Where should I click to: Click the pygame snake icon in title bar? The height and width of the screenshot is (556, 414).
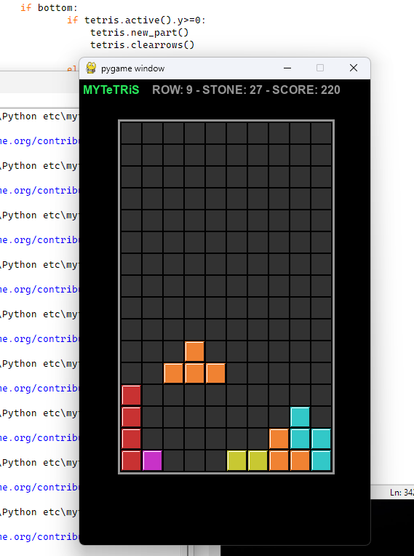tap(91, 68)
